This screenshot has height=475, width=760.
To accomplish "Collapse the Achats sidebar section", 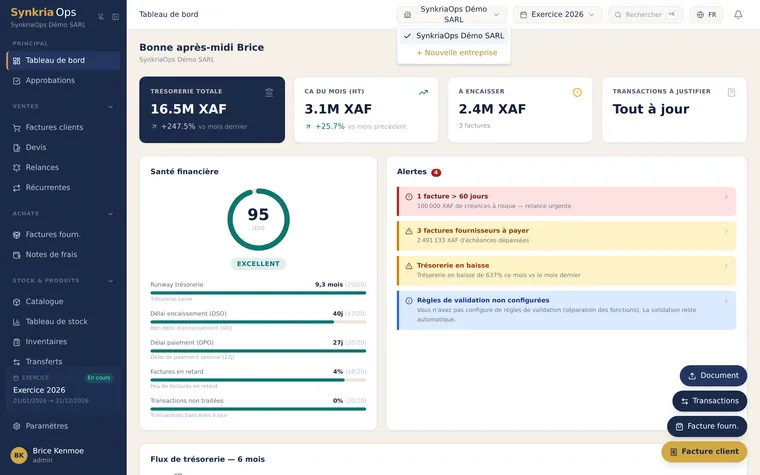I will [x=111, y=214].
